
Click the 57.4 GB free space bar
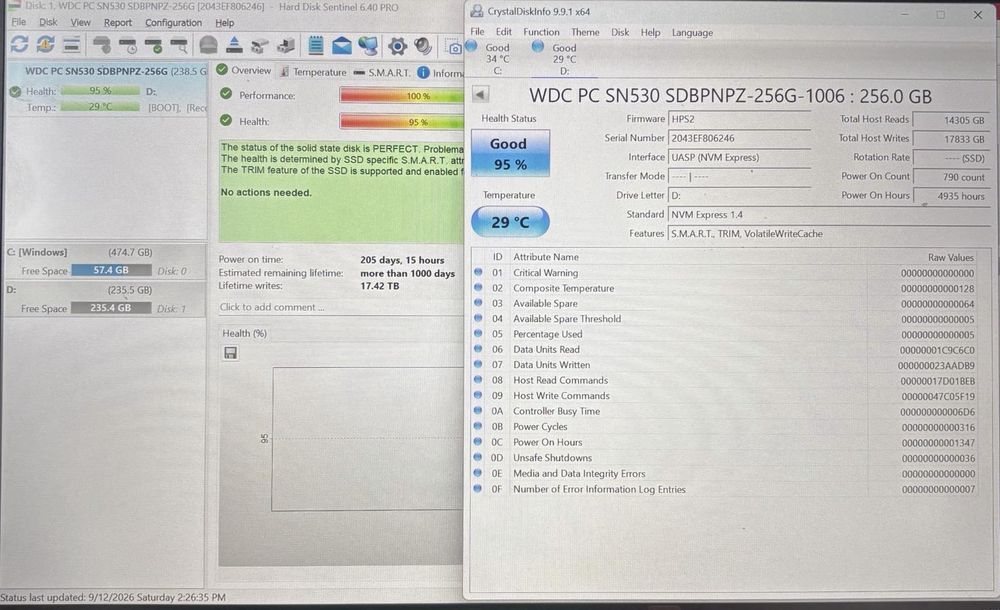click(x=112, y=271)
